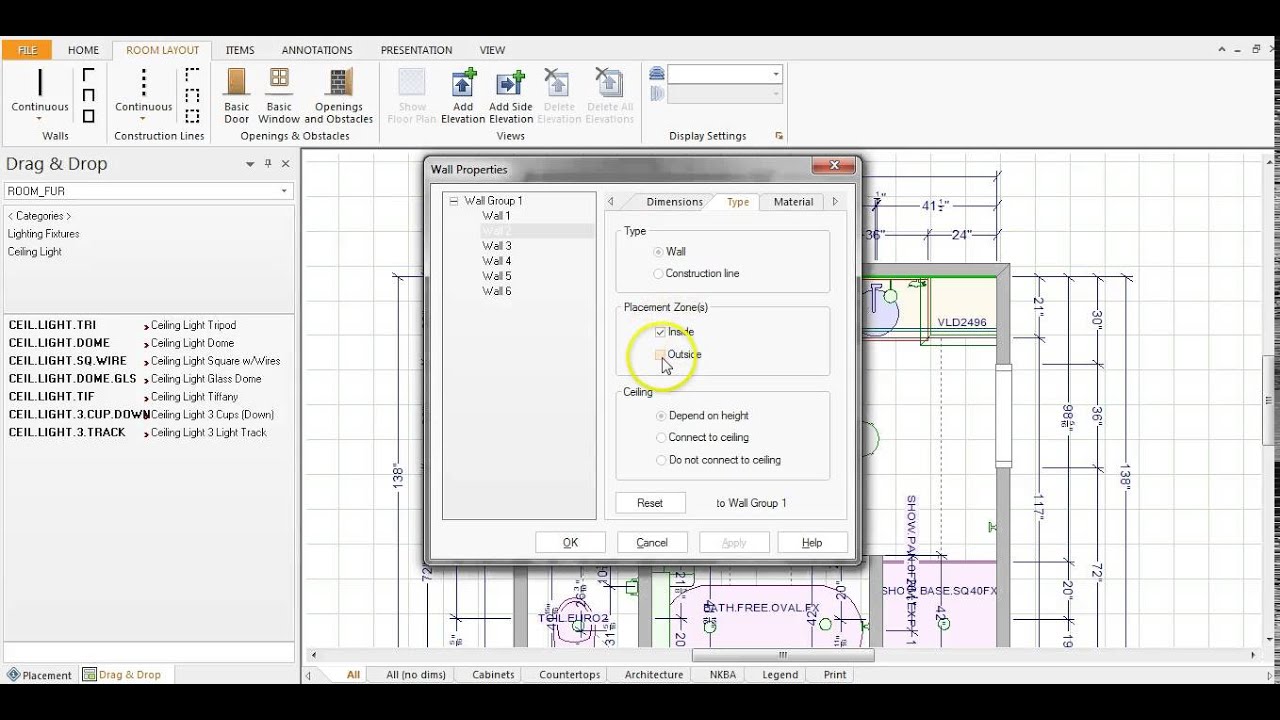Select Depend on height ceiling option

pyautogui.click(x=660, y=416)
